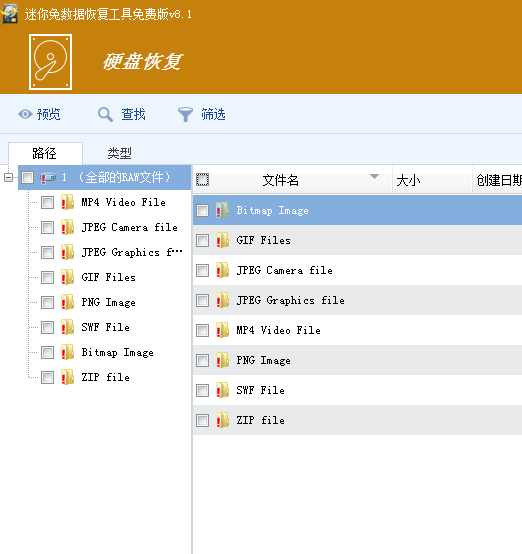Image resolution: width=522 pixels, height=554 pixels.
Task: Switch to the 类型 tab
Action: 119,153
